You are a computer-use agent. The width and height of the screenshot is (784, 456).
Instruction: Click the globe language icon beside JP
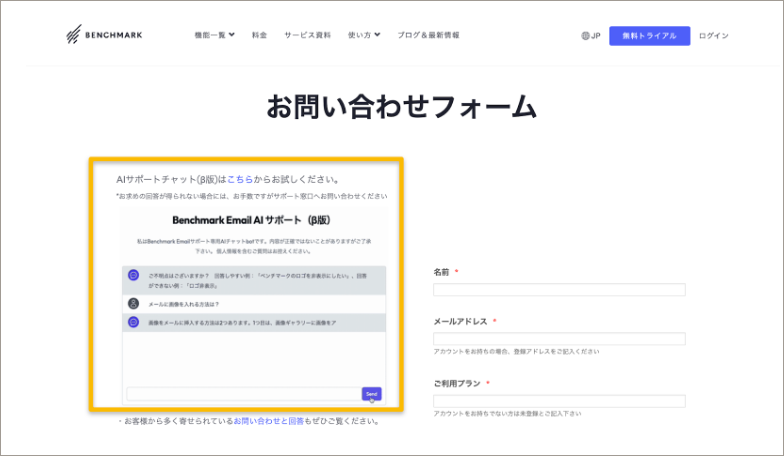[x=585, y=36]
